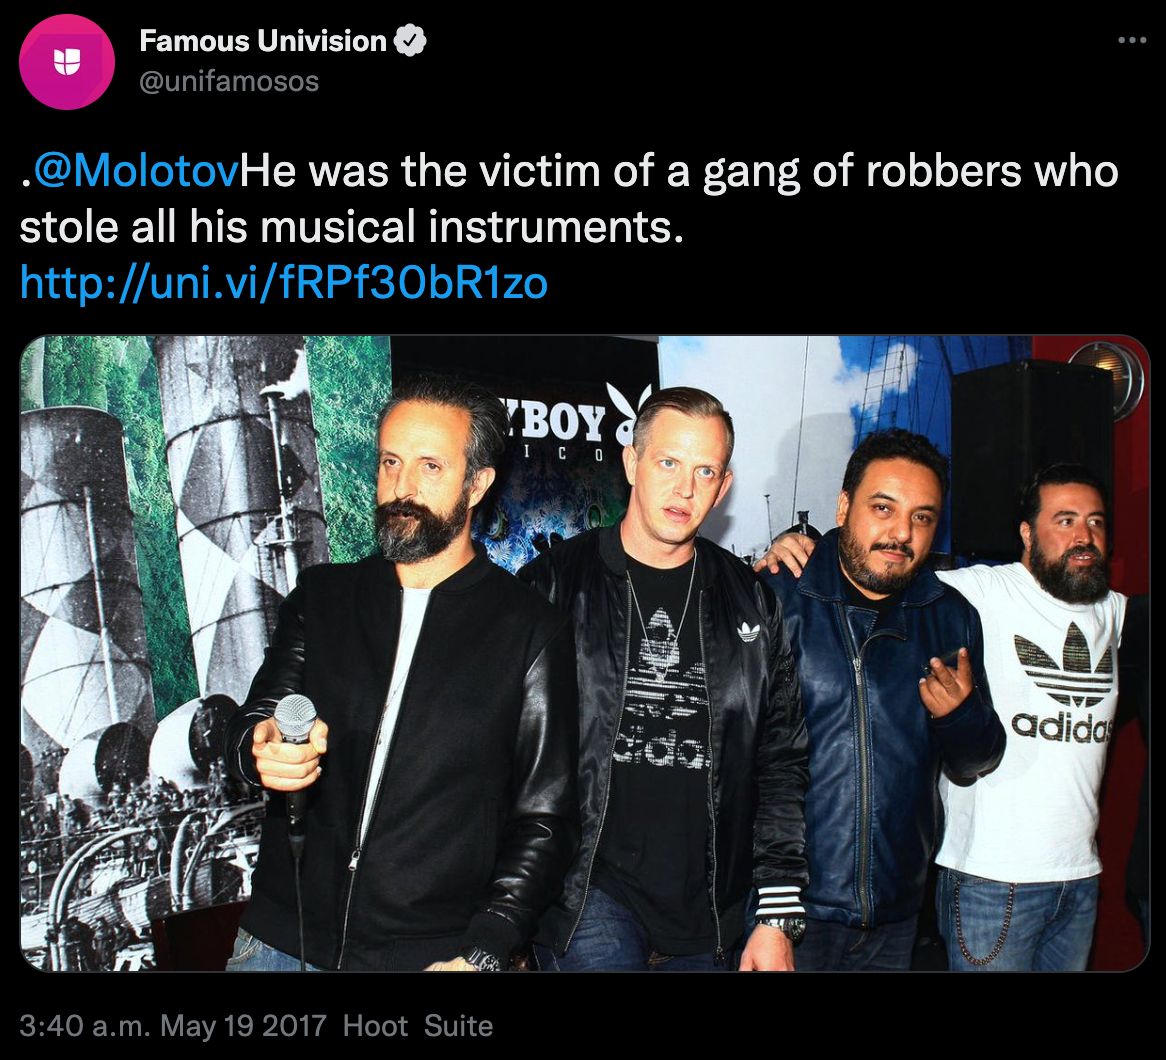Screen dimensions: 1166x1060
Task: Click the verified badge beside Famous Univision
Action: pyautogui.click(x=410, y=41)
